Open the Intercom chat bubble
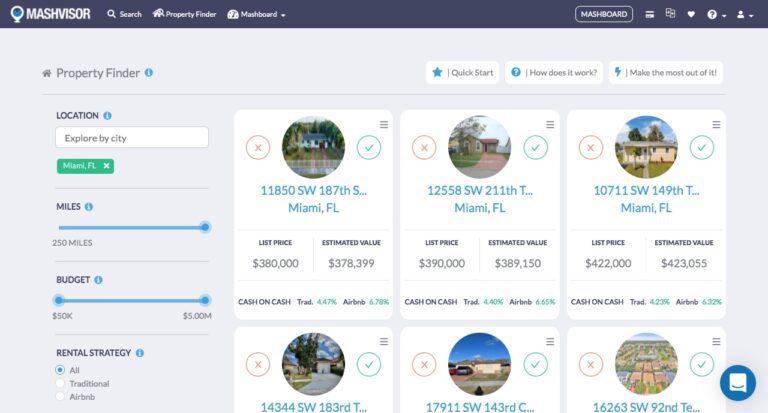The height and width of the screenshot is (413, 768). 738,382
